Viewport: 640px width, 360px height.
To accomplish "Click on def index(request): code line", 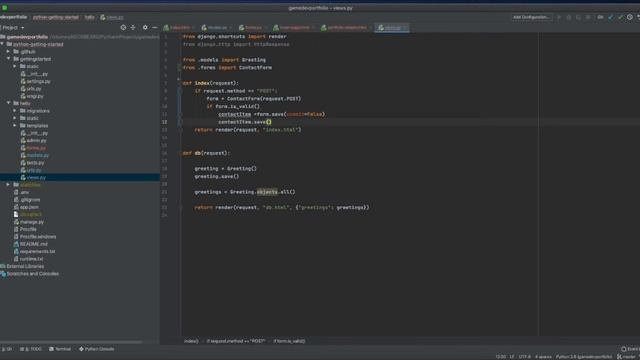I will click(211, 83).
